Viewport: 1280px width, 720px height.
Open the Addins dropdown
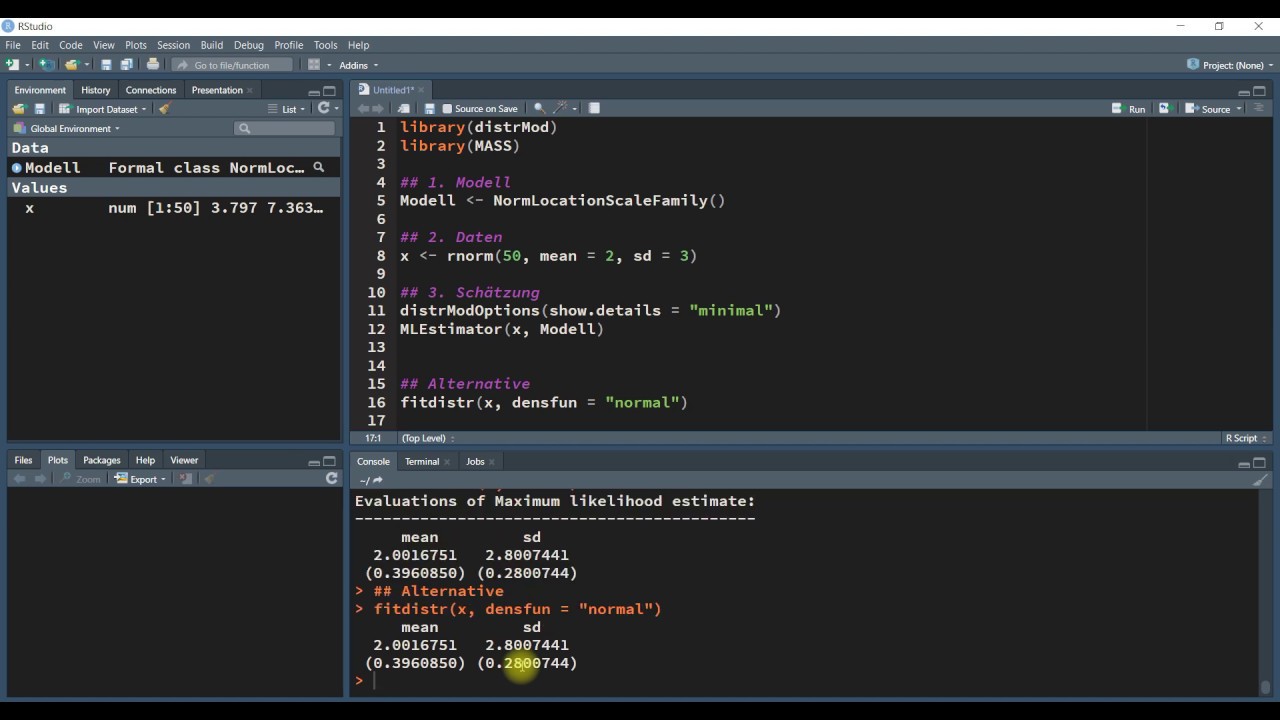(359, 65)
